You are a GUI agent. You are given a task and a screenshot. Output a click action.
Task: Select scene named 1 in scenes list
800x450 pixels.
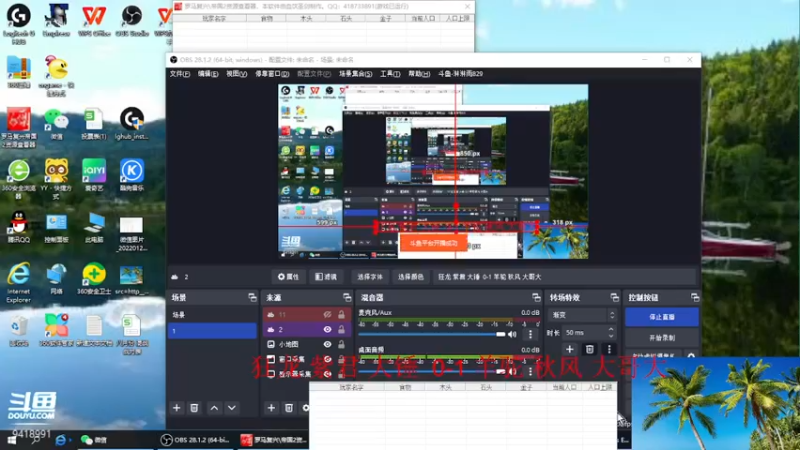212,331
